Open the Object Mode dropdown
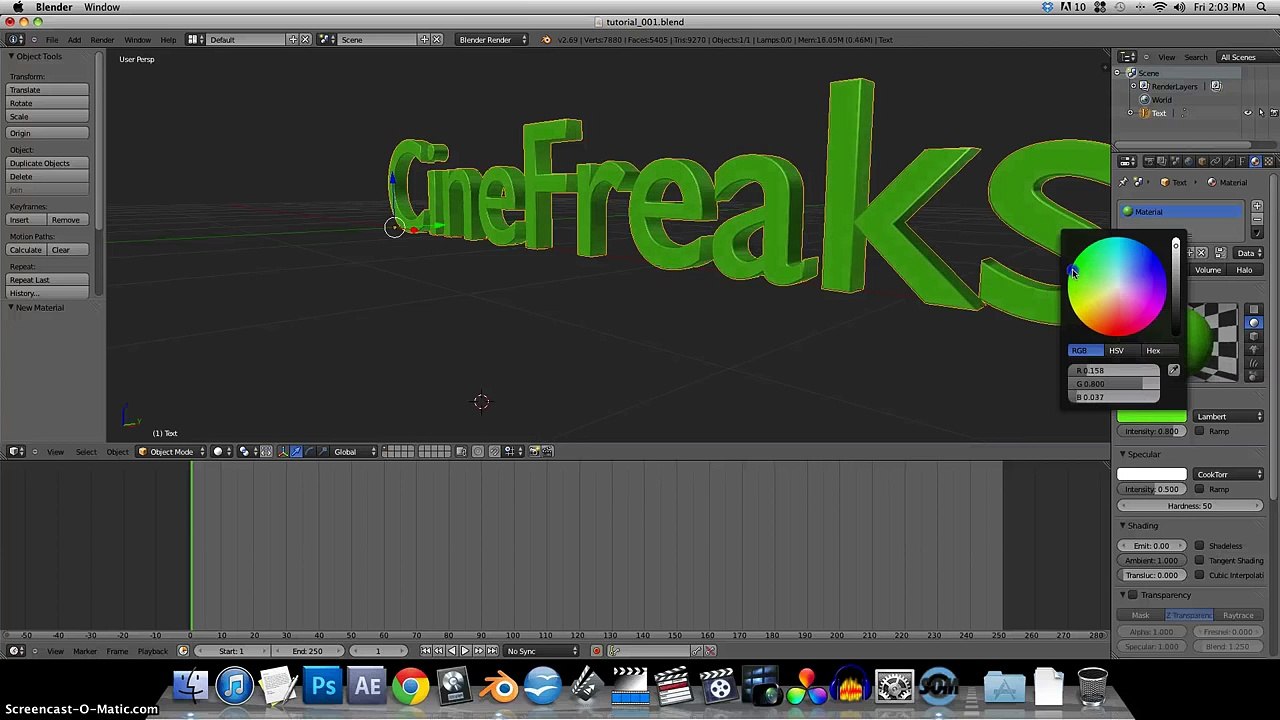Screen dimensions: 1280x720 click(x=171, y=452)
